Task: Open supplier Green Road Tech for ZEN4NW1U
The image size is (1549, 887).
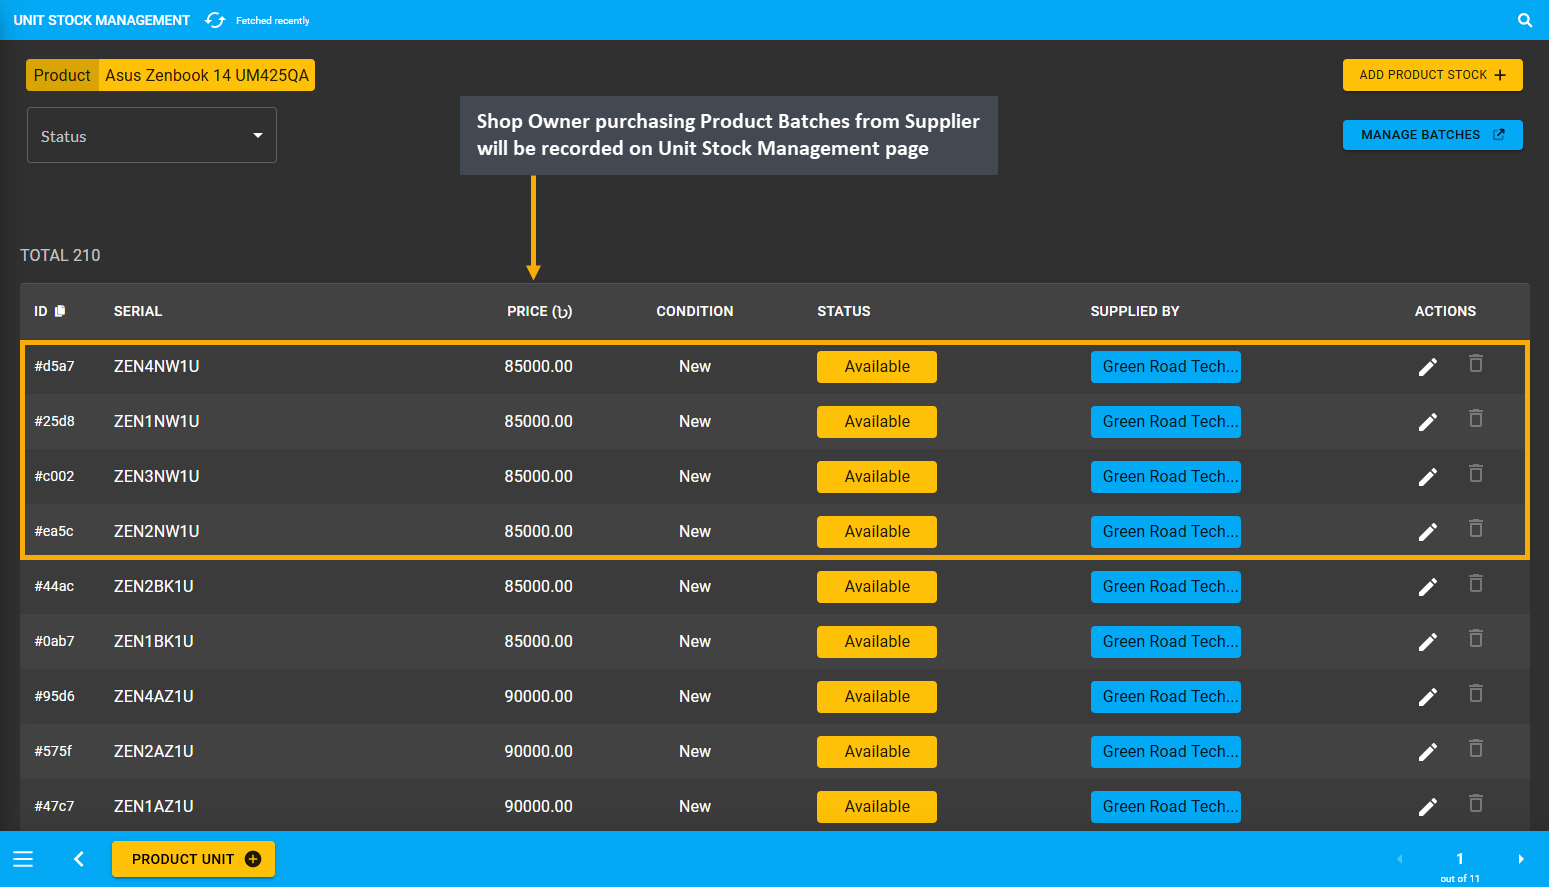Action: (x=1165, y=367)
